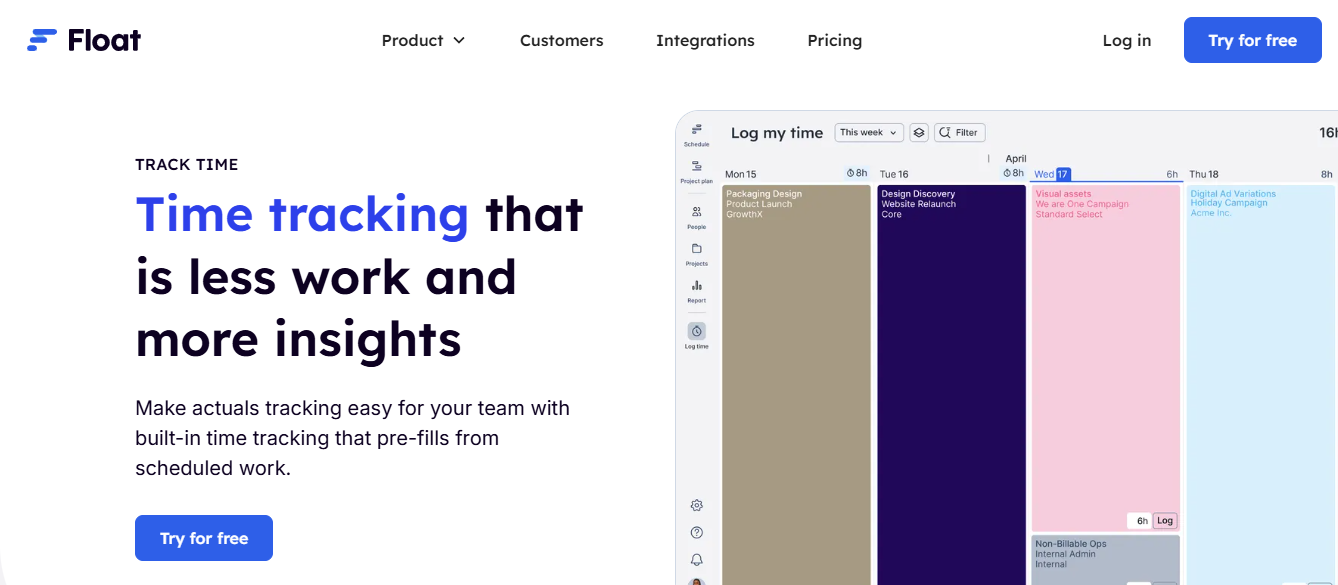The image size is (1338, 585).
Task: Click the Tue 16 day header
Action: 895,174
